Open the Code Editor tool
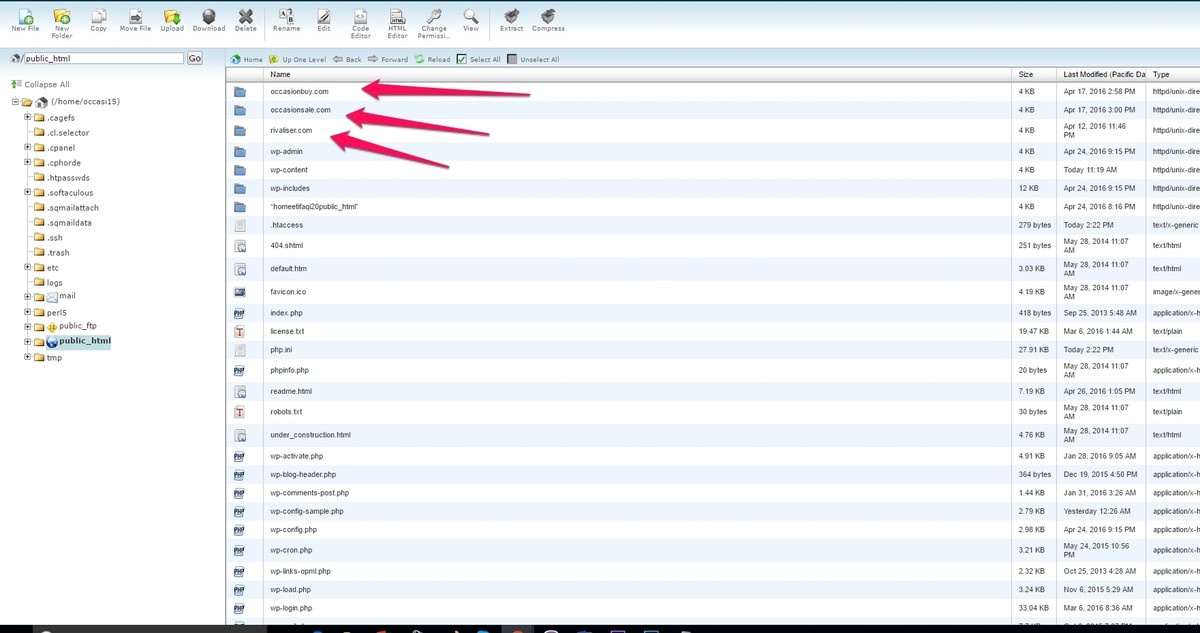This screenshot has width=1200, height=633. click(x=360, y=19)
